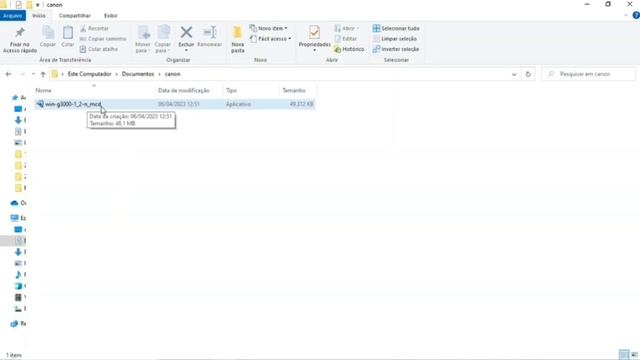Select Colar atalho in the ribbon
Viewport: 640px width, 360px height.
[98, 49]
